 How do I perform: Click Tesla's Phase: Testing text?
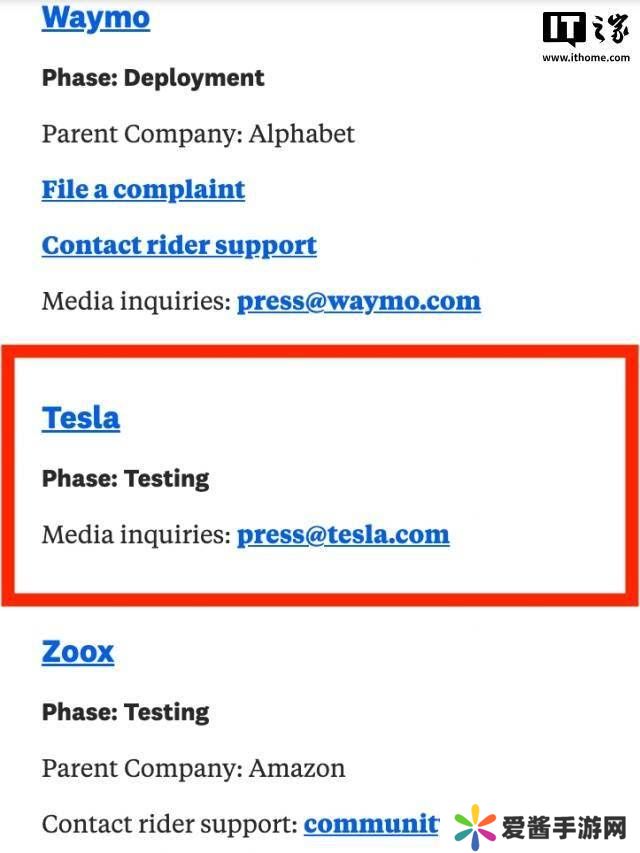click(126, 479)
